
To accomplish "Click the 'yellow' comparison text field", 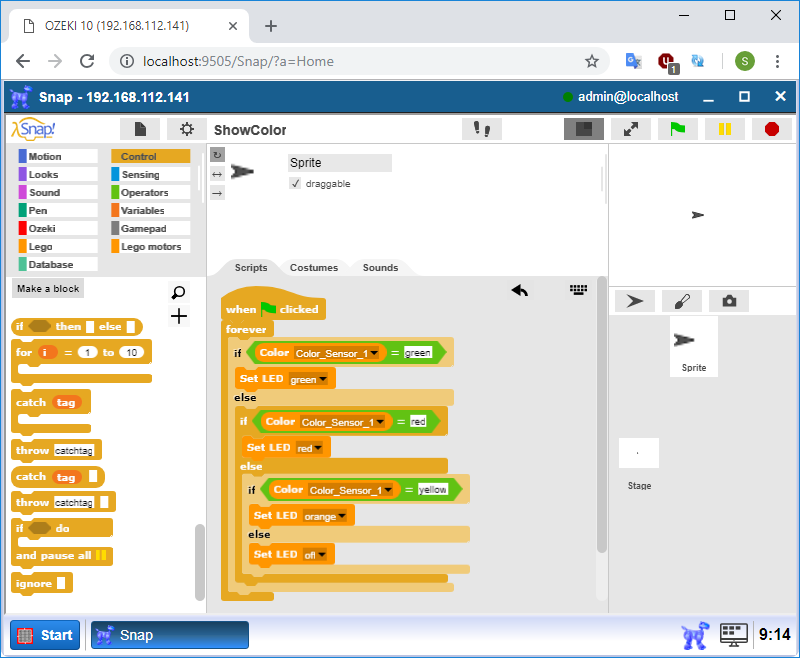I will (432, 489).
